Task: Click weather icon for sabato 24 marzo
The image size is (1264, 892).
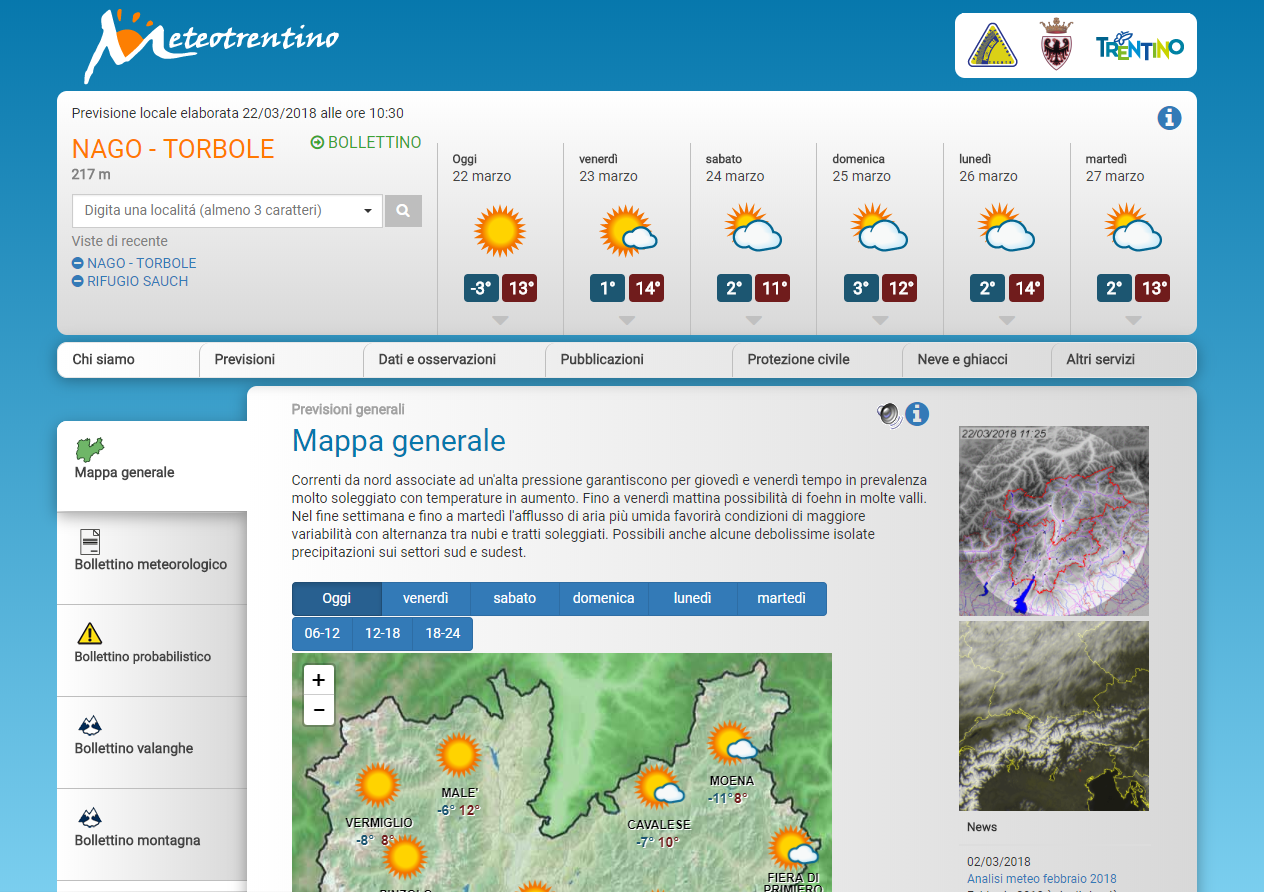Action: [753, 228]
